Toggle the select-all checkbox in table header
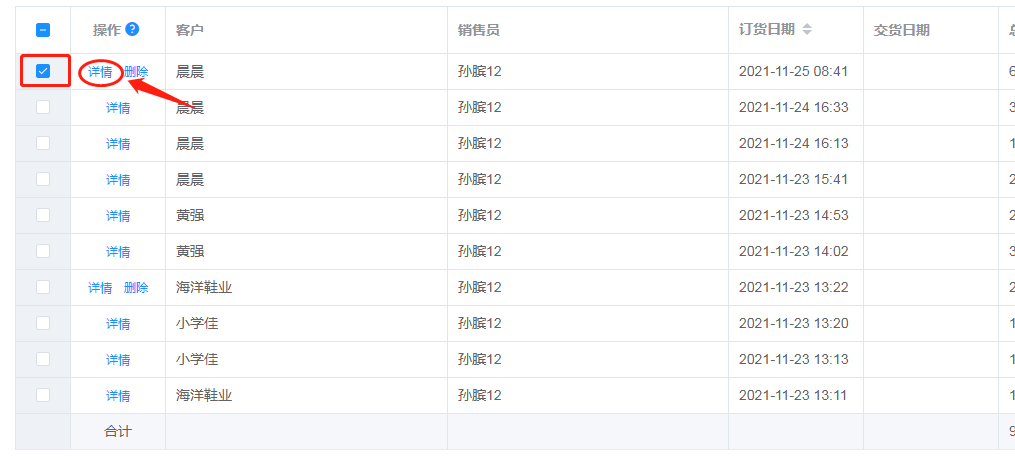The width and height of the screenshot is (1015, 456). click(x=43, y=31)
